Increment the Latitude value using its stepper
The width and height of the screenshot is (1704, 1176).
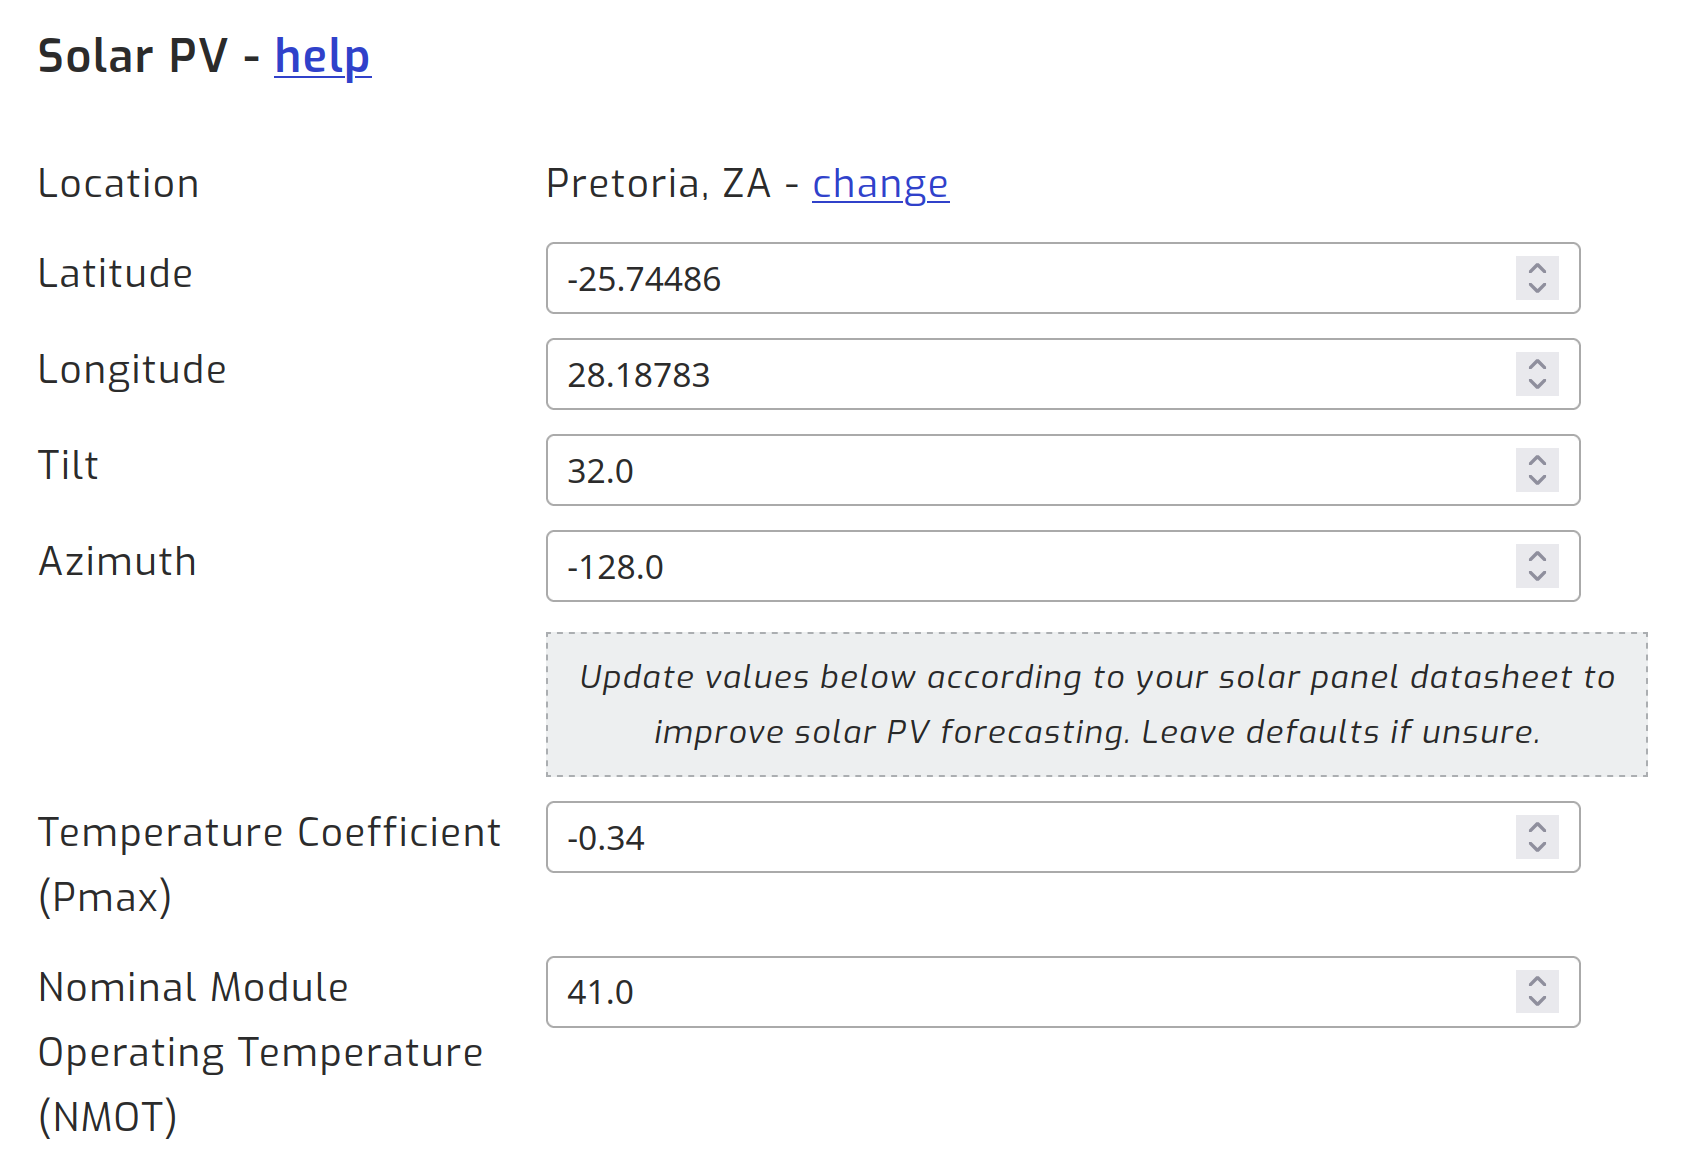[1537, 268]
